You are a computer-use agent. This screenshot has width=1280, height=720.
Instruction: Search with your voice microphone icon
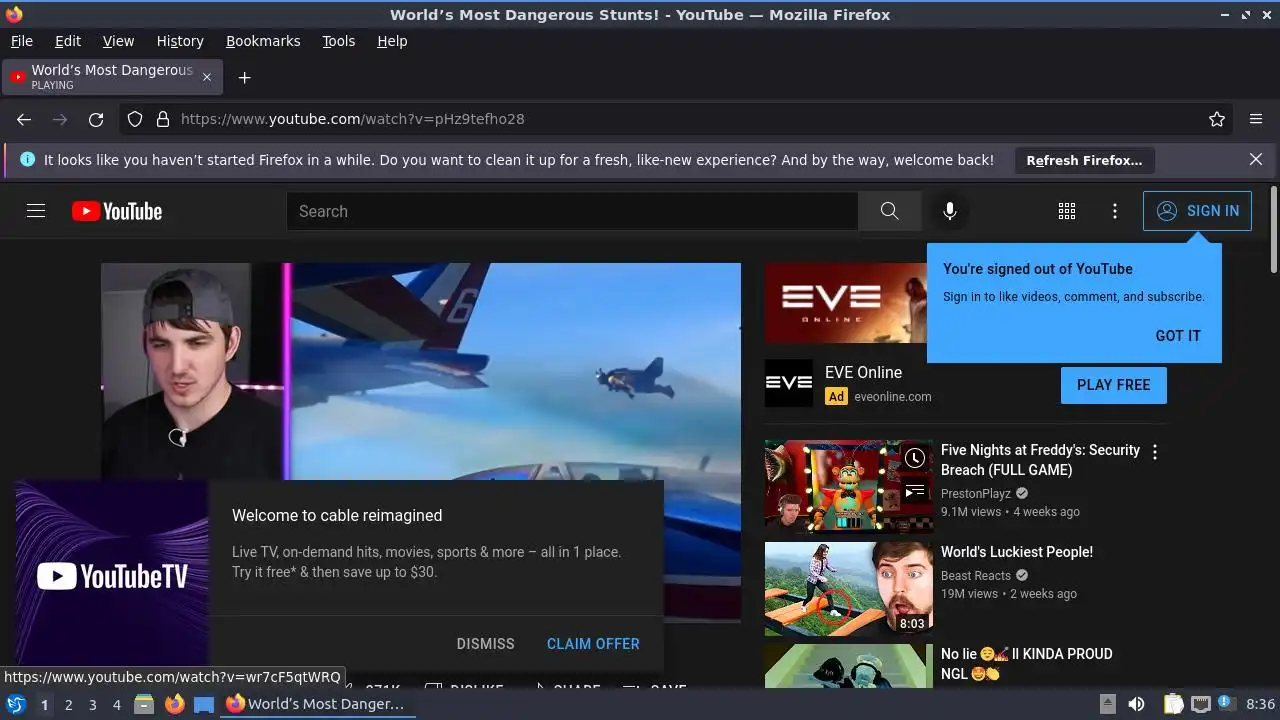[950, 211]
